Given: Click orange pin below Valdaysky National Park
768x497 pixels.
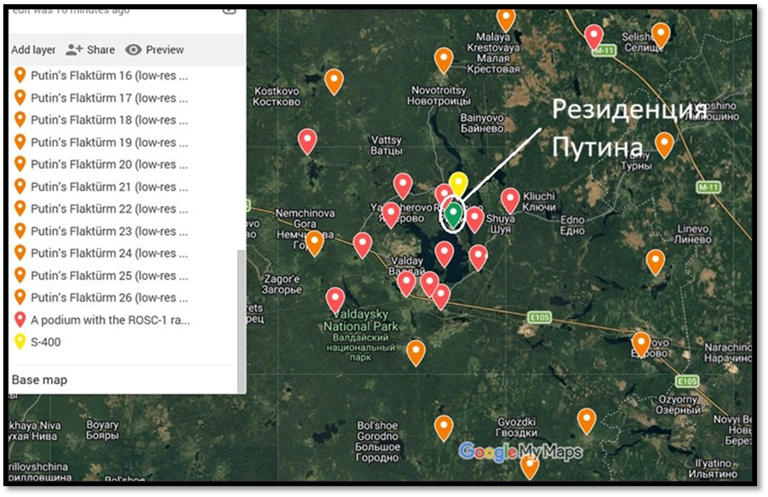Looking at the screenshot, I should pos(416,352).
